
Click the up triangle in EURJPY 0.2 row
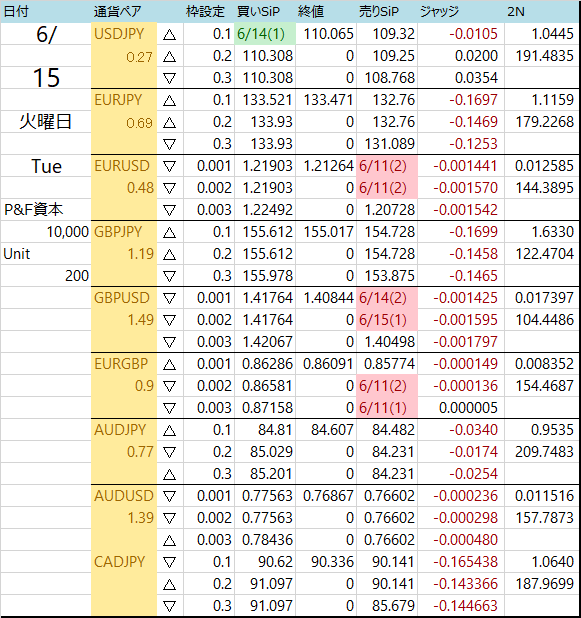[169, 123]
